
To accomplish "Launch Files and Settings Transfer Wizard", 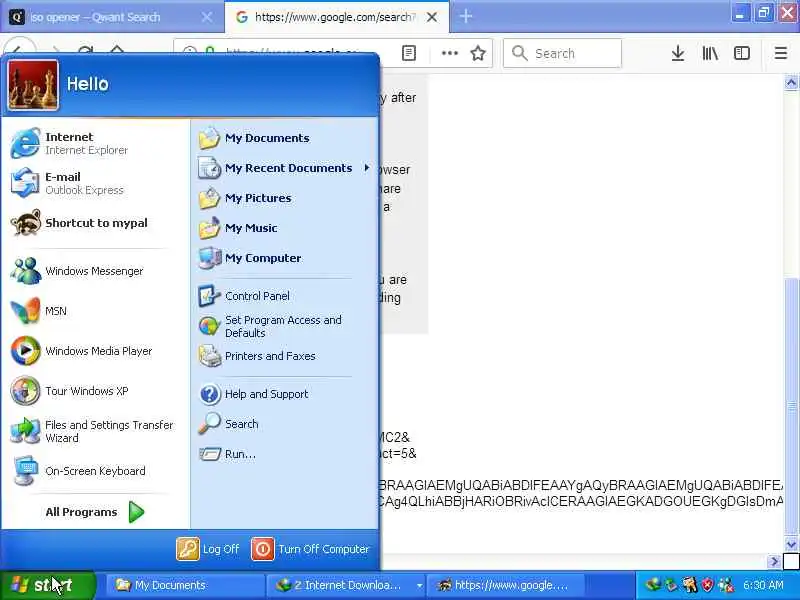I will [93, 431].
